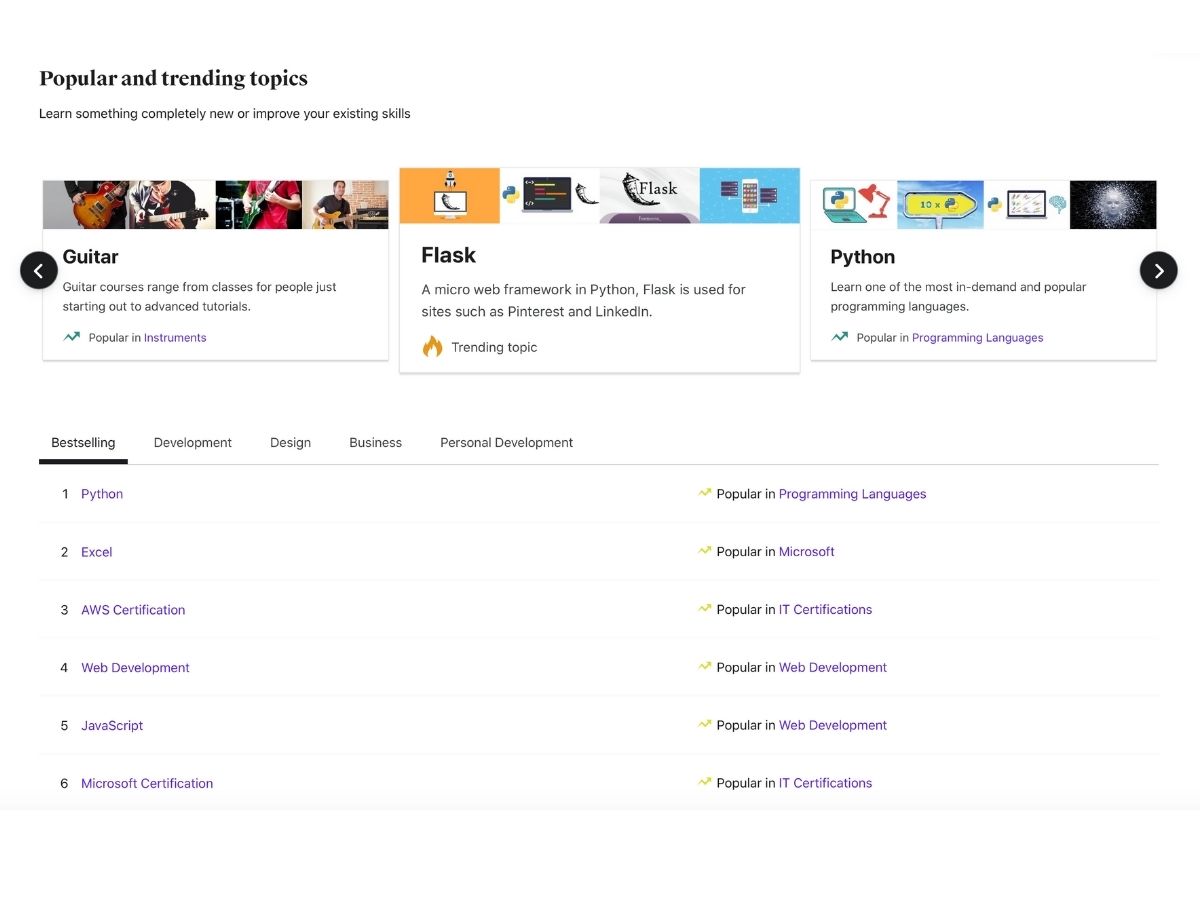Go to previous topics with left arrow
This screenshot has width=1200, height=900.
[x=39, y=270]
